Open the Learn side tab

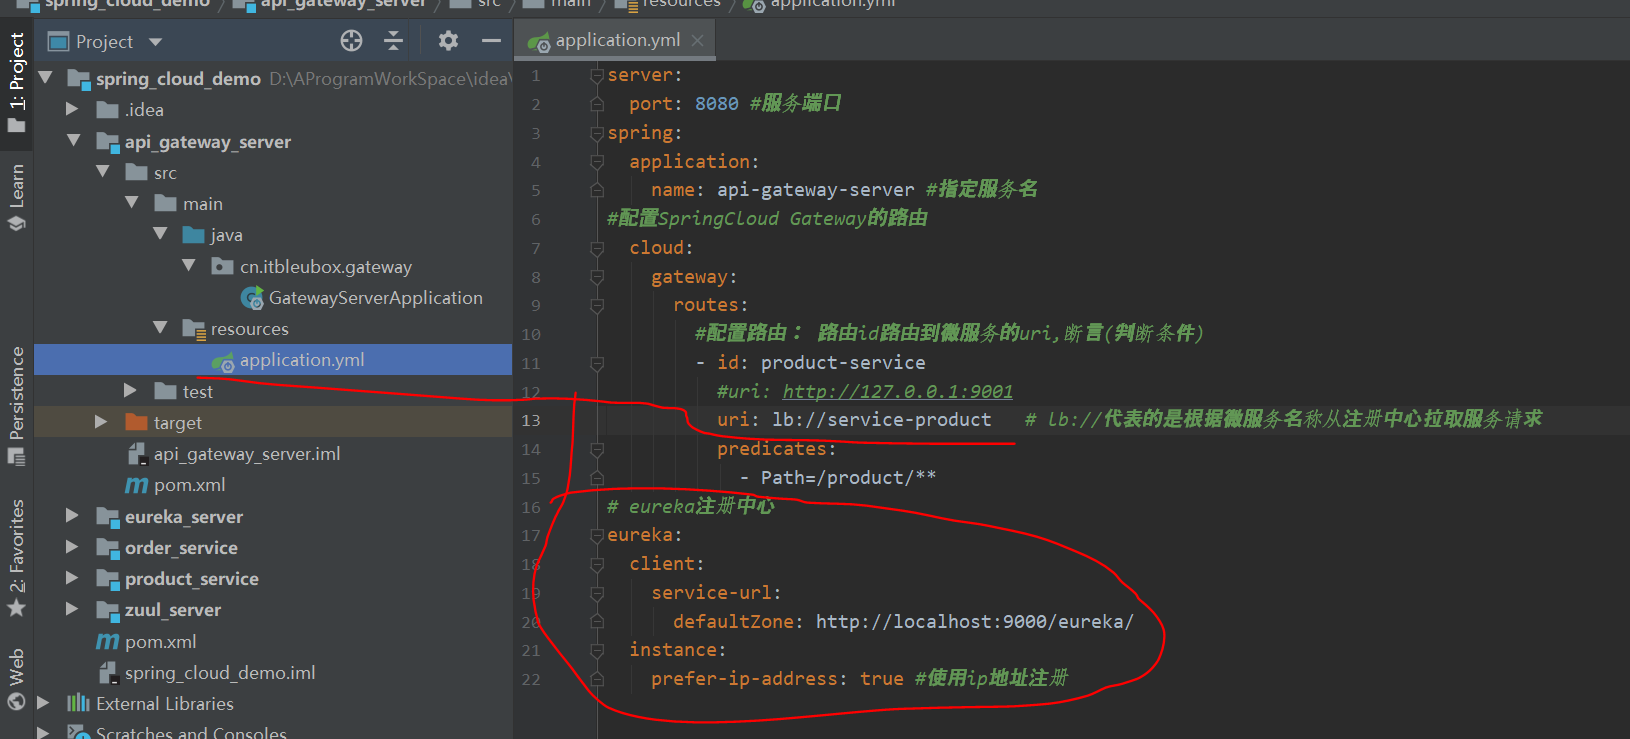click(16, 197)
